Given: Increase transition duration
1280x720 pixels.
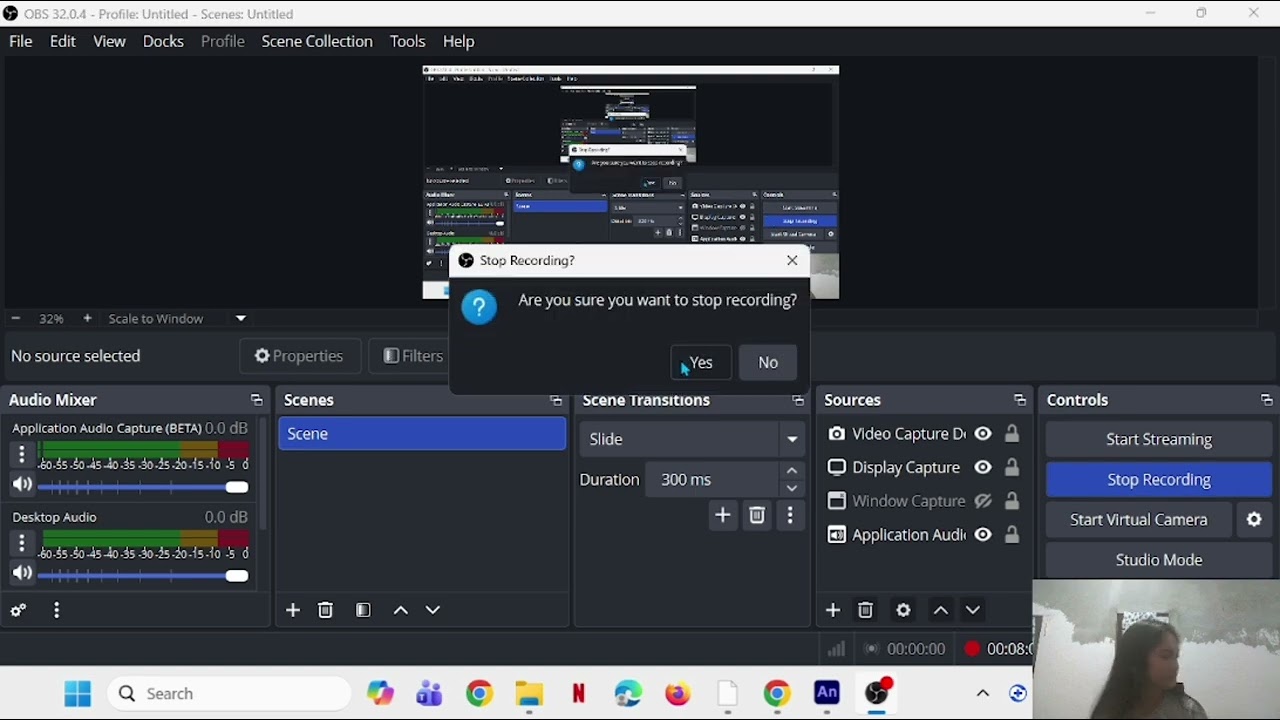Looking at the screenshot, I should point(792,471).
